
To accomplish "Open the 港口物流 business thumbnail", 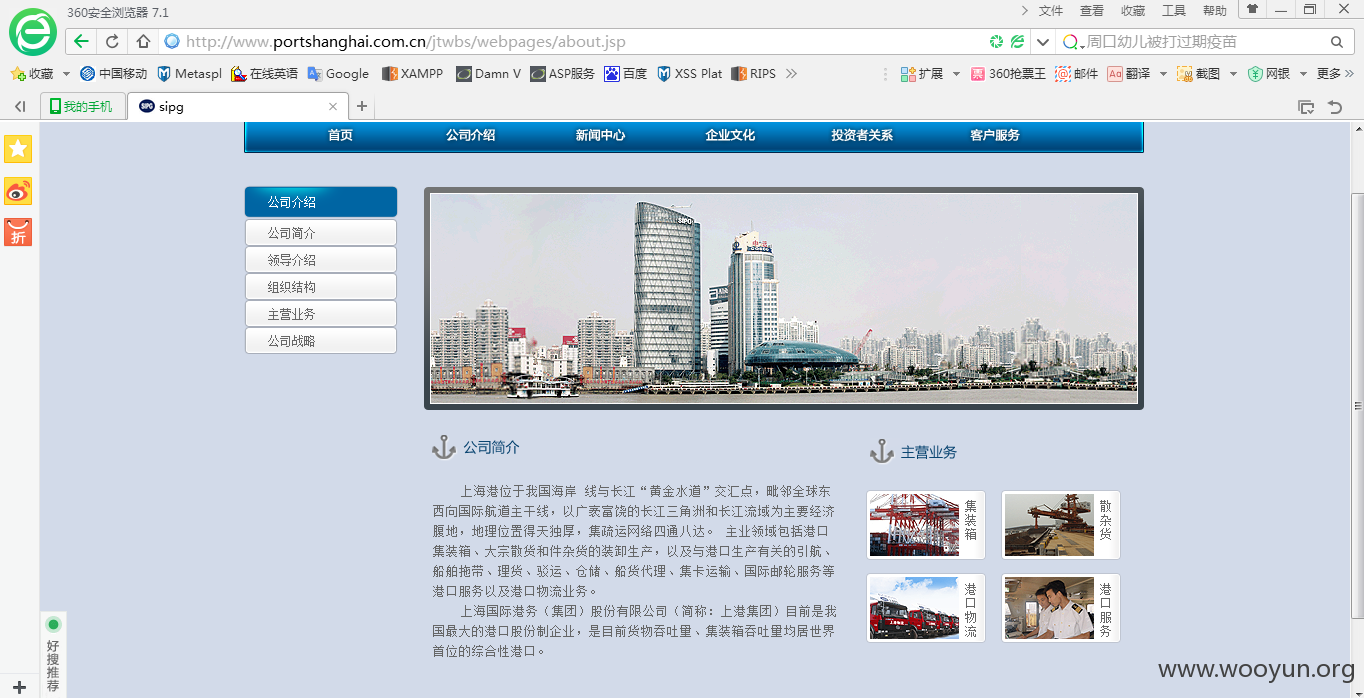I will tap(926, 608).
